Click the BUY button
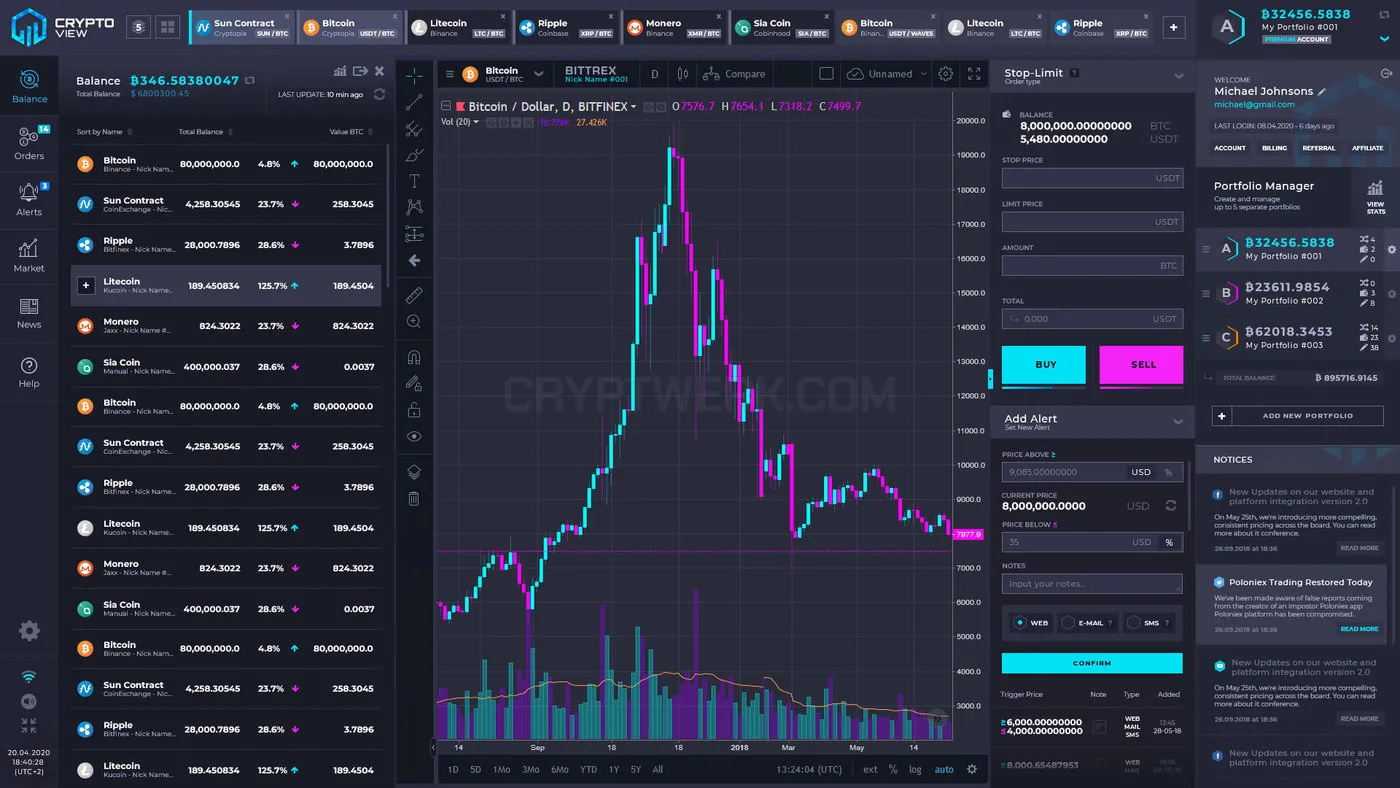Image resolution: width=1400 pixels, height=788 pixels. click(1044, 365)
